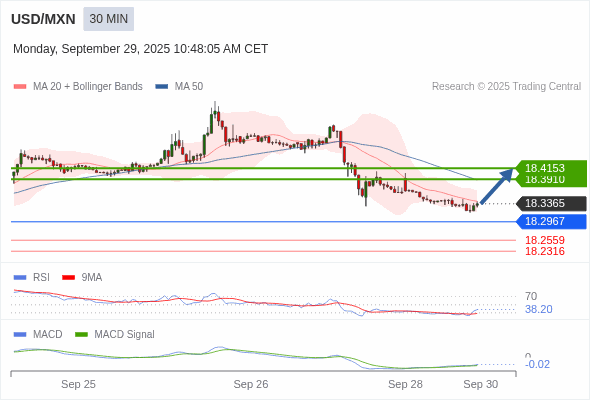Click the Sep 28 date on the time axis
Screen dimensions: 590x400
(x=405, y=384)
